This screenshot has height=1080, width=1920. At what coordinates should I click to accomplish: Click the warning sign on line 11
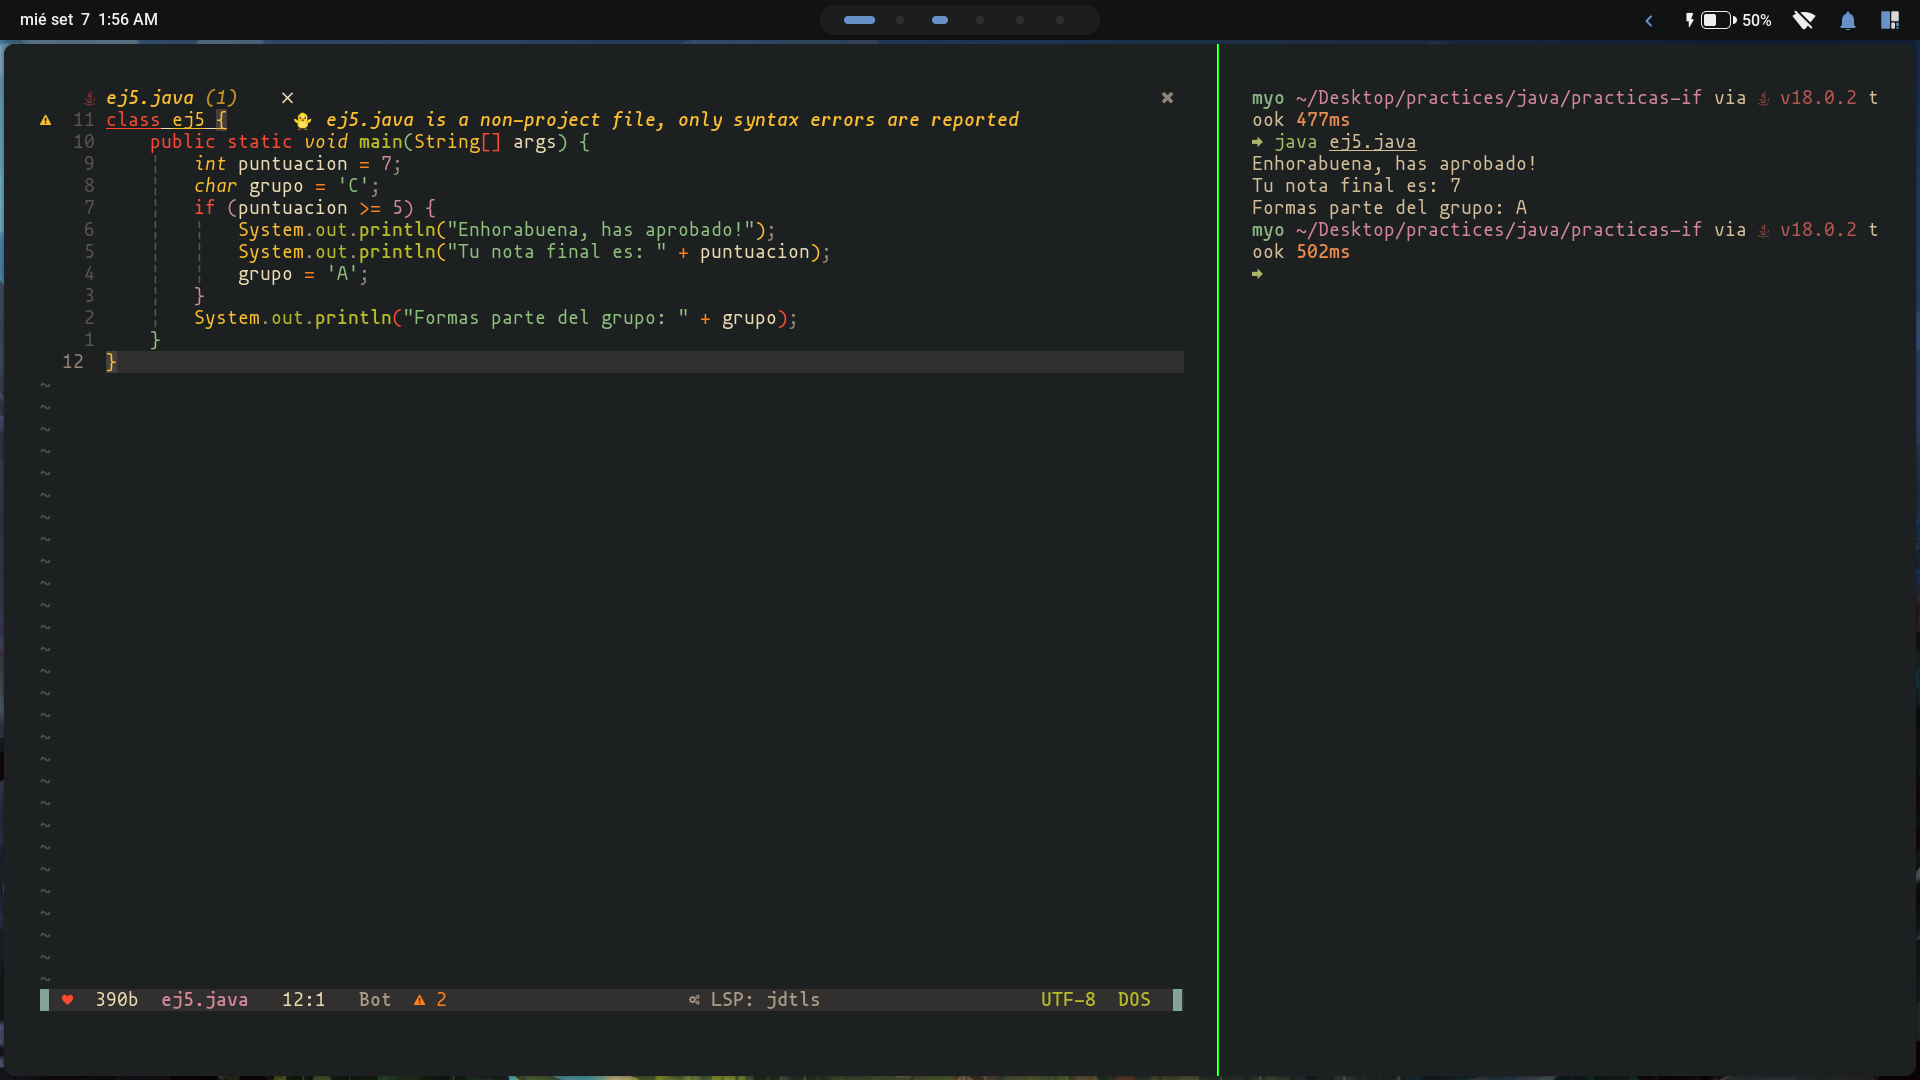click(45, 120)
